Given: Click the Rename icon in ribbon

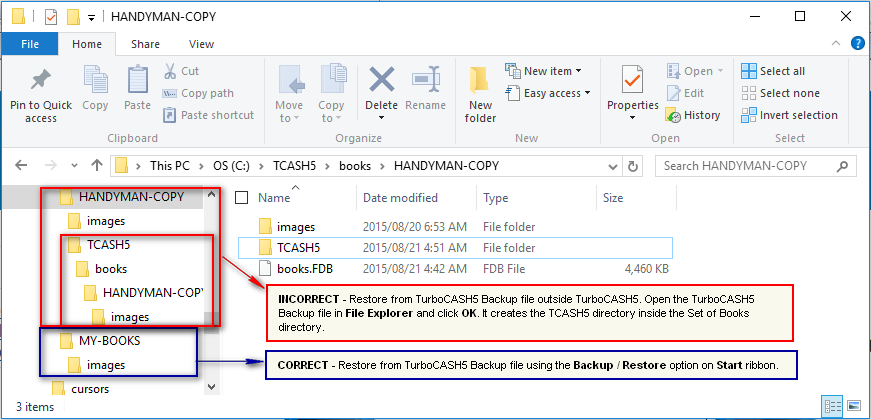Looking at the screenshot, I should (426, 81).
